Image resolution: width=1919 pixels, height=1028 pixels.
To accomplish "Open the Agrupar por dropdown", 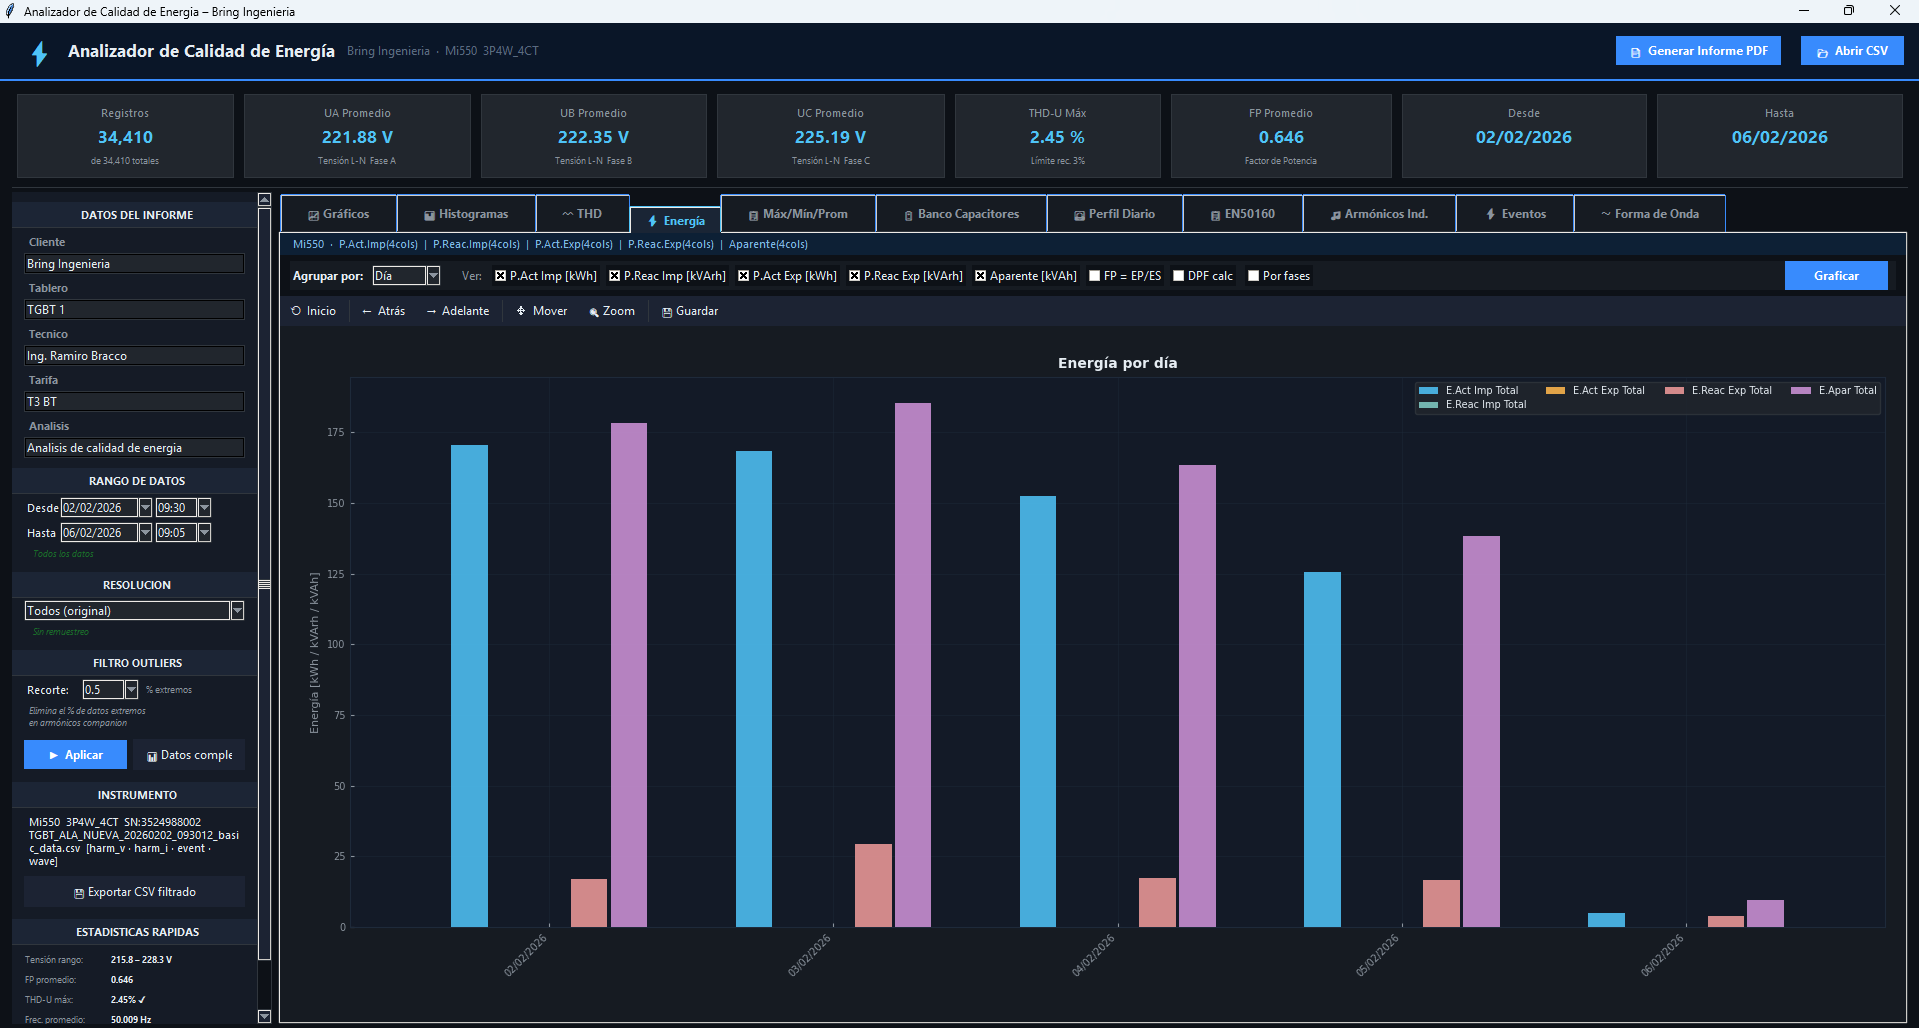I will pyautogui.click(x=433, y=276).
